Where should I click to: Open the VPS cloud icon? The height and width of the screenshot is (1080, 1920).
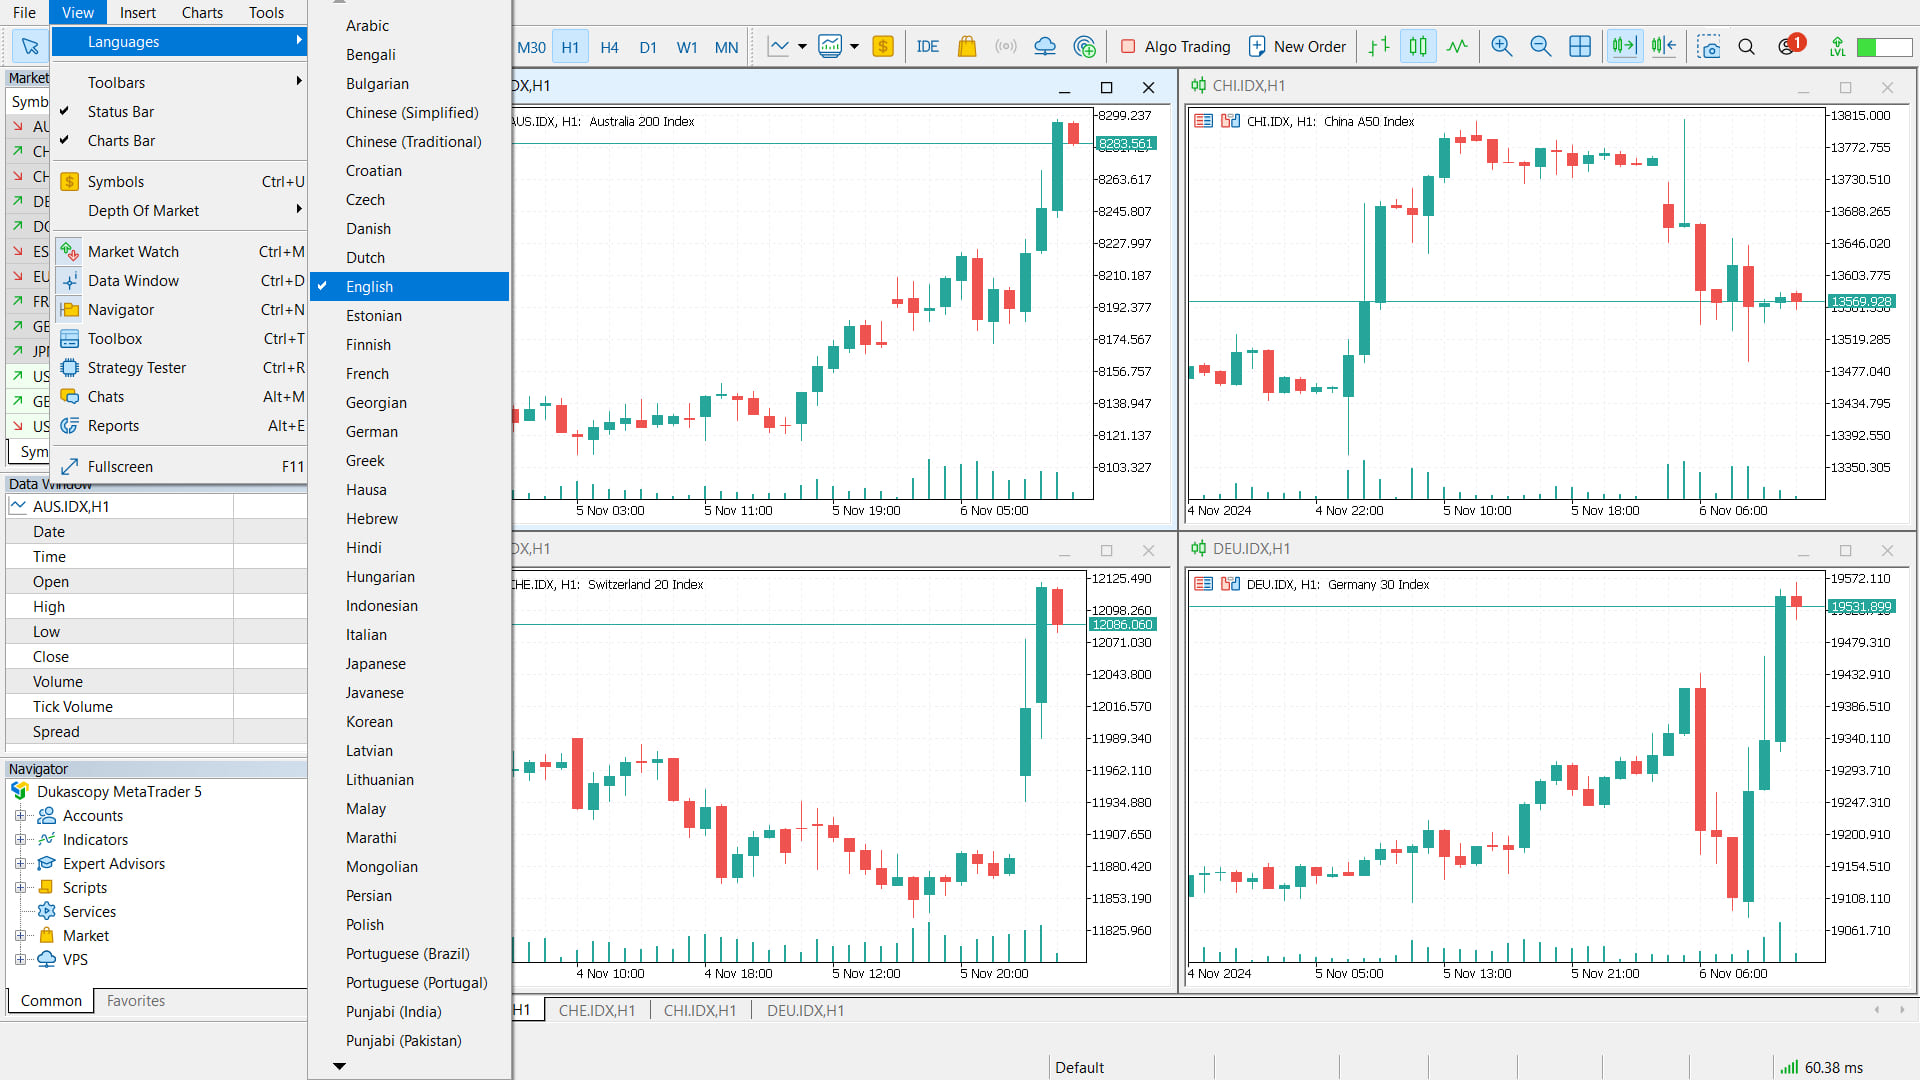pyautogui.click(x=1045, y=46)
